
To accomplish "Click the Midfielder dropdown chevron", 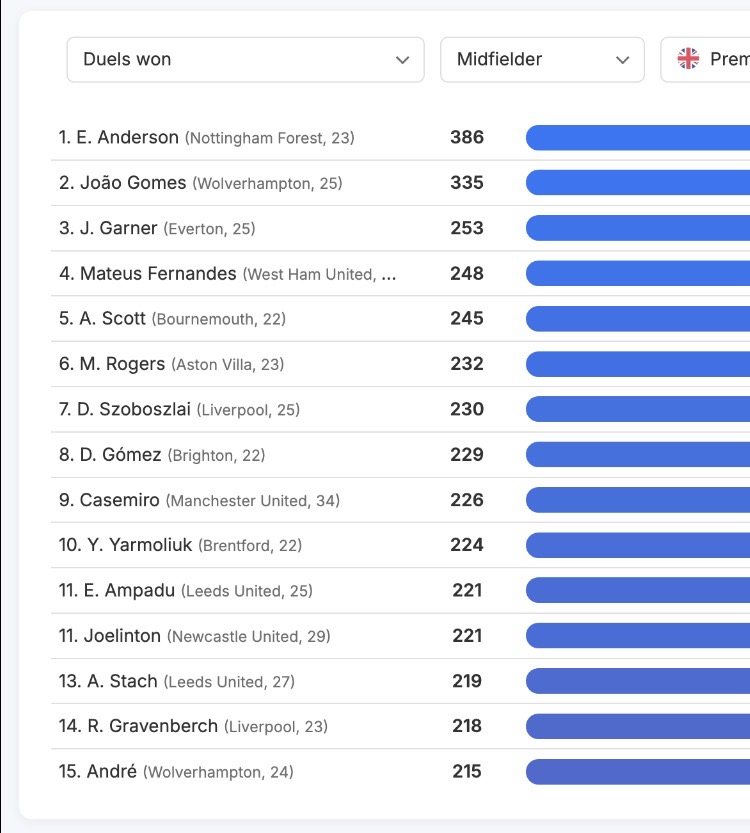I will coord(623,60).
